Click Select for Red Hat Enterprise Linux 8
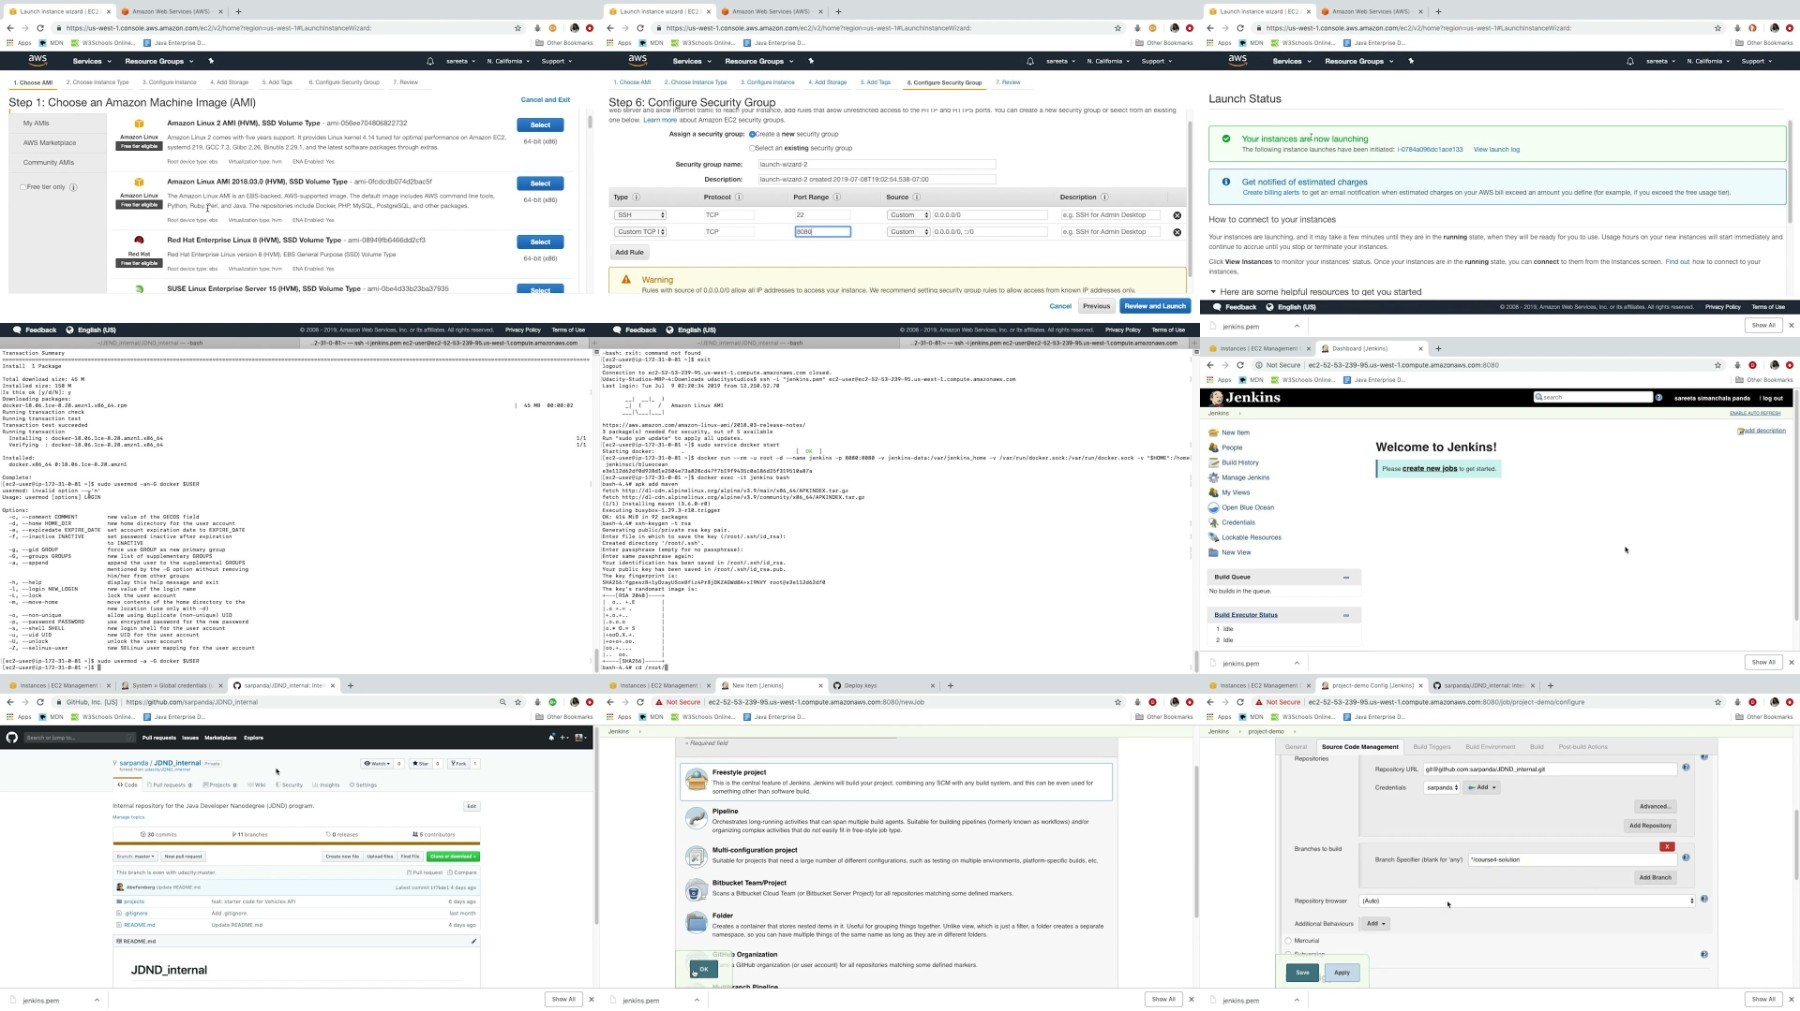 tap(540, 242)
